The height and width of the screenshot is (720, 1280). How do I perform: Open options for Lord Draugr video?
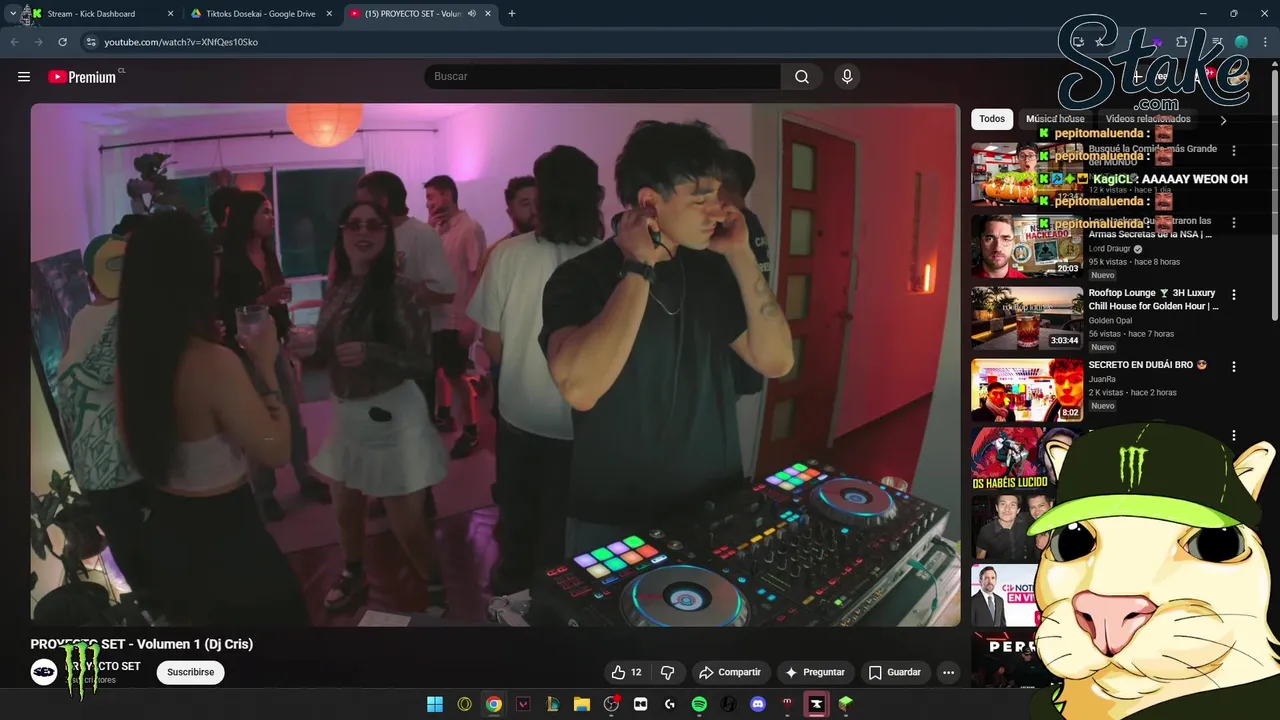point(1233,223)
